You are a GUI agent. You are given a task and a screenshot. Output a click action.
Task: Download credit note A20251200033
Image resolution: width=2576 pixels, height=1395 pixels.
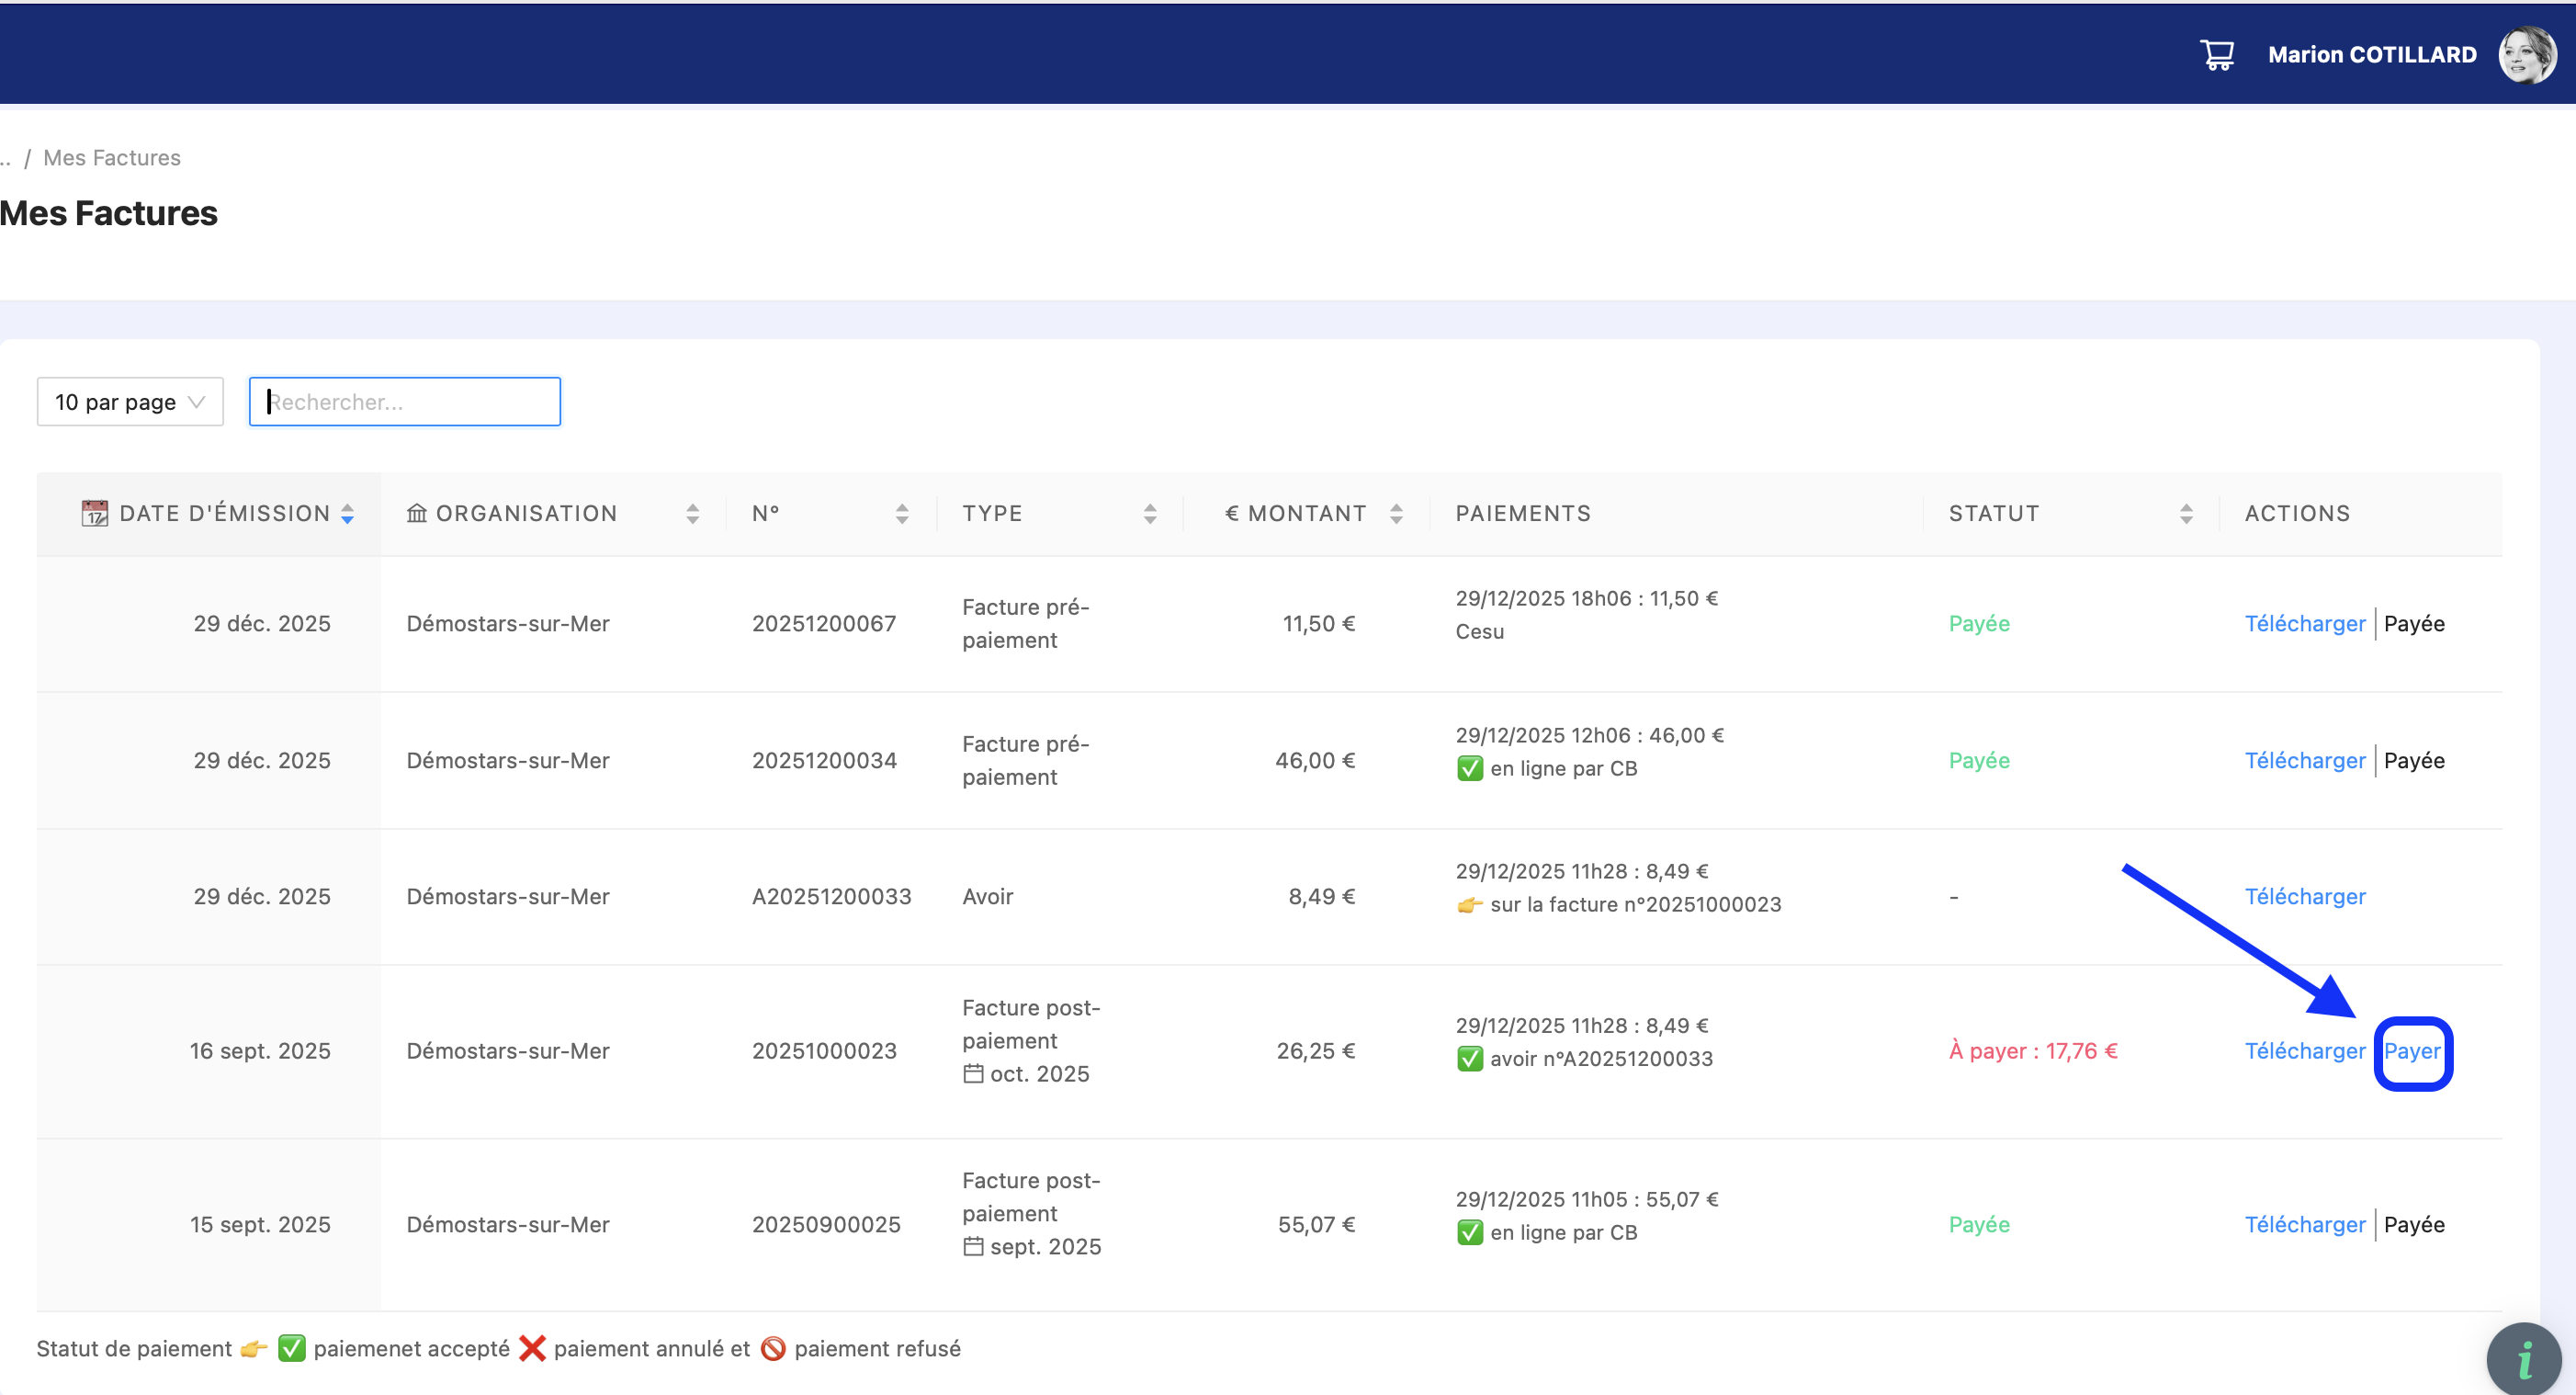(x=2304, y=896)
